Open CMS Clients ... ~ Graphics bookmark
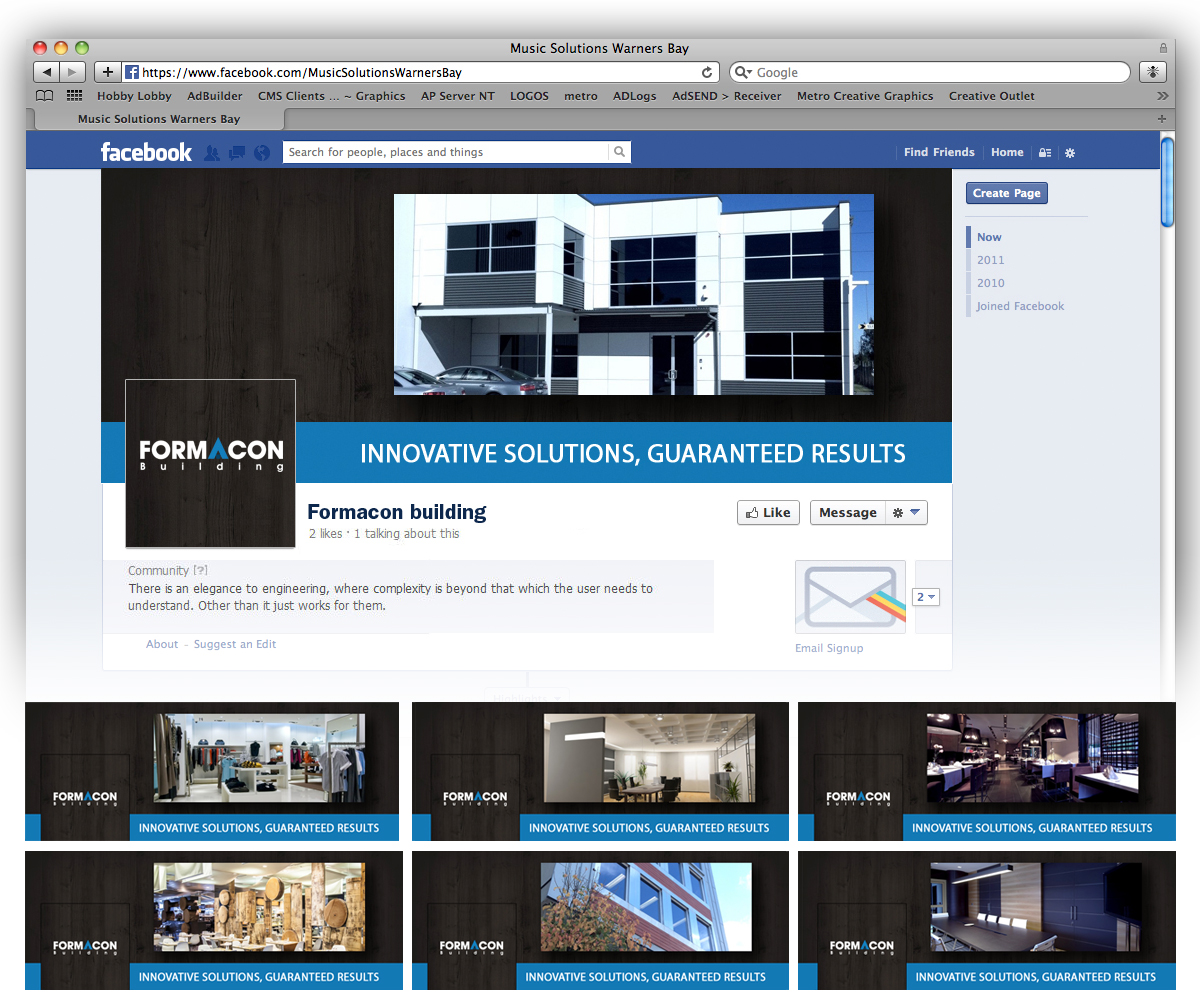The image size is (1200, 1000). point(332,96)
